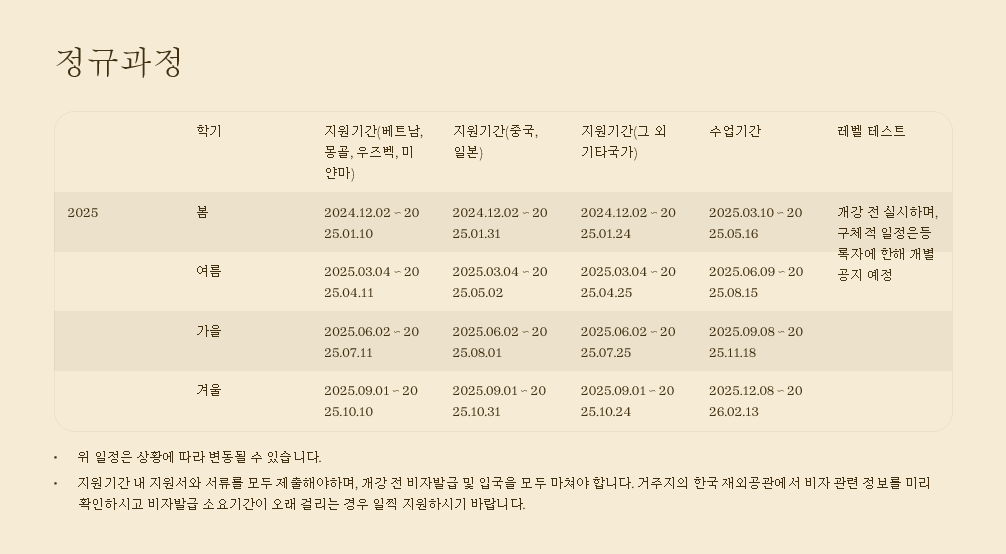Viewport: 1006px width, 554px height.
Task: Click the visa note starting 지원기간 내 지원서와
Action: (x=503, y=493)
